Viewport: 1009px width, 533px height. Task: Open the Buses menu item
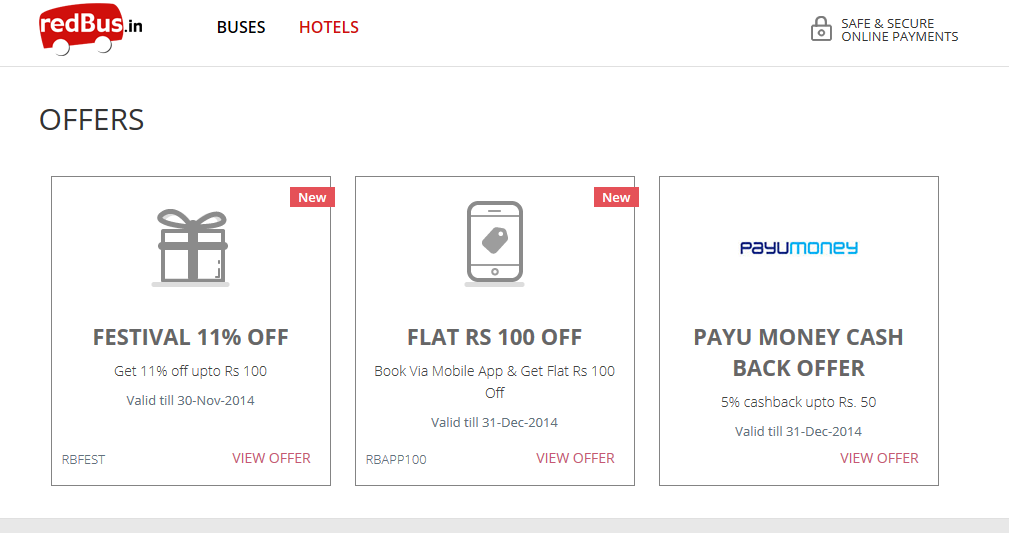pyautogui.click(x=241, y=28)
